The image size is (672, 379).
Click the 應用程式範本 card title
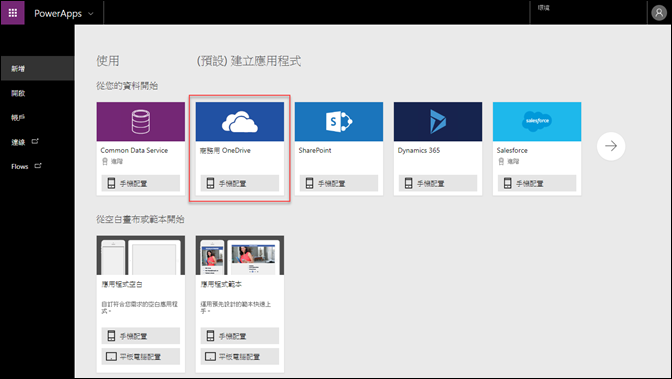click(221, 284)
